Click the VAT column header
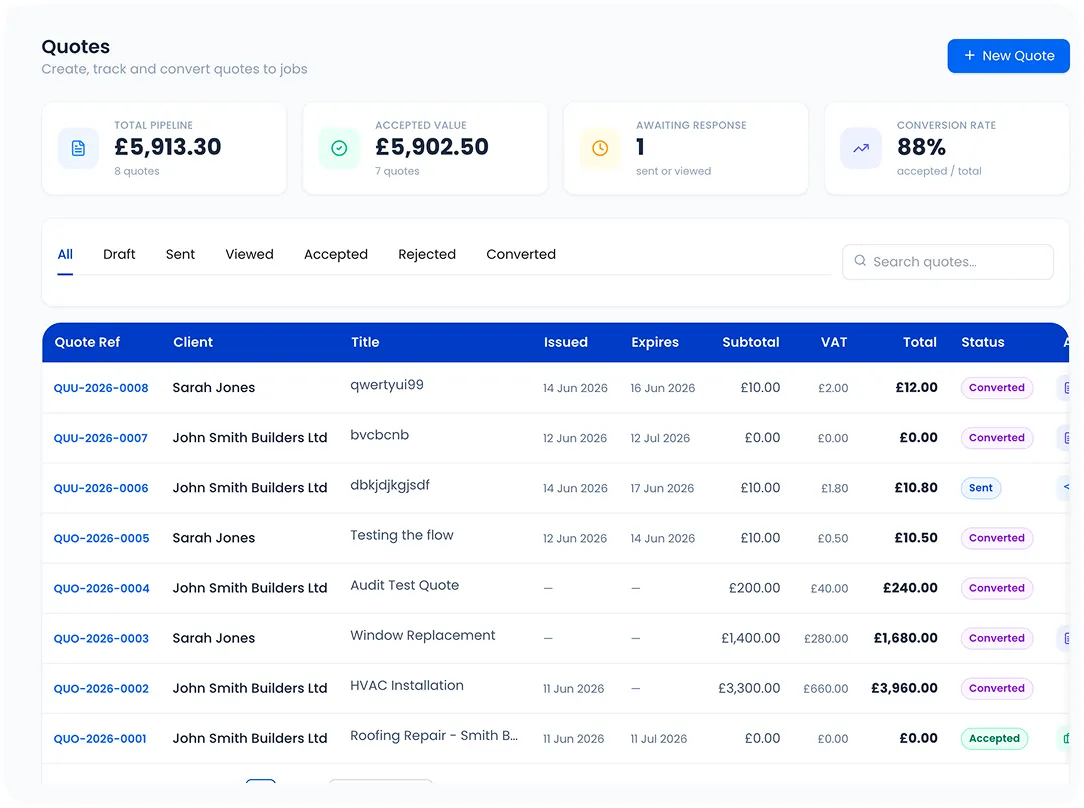This screenshot has width=1084, height=808. coord(834,342)
